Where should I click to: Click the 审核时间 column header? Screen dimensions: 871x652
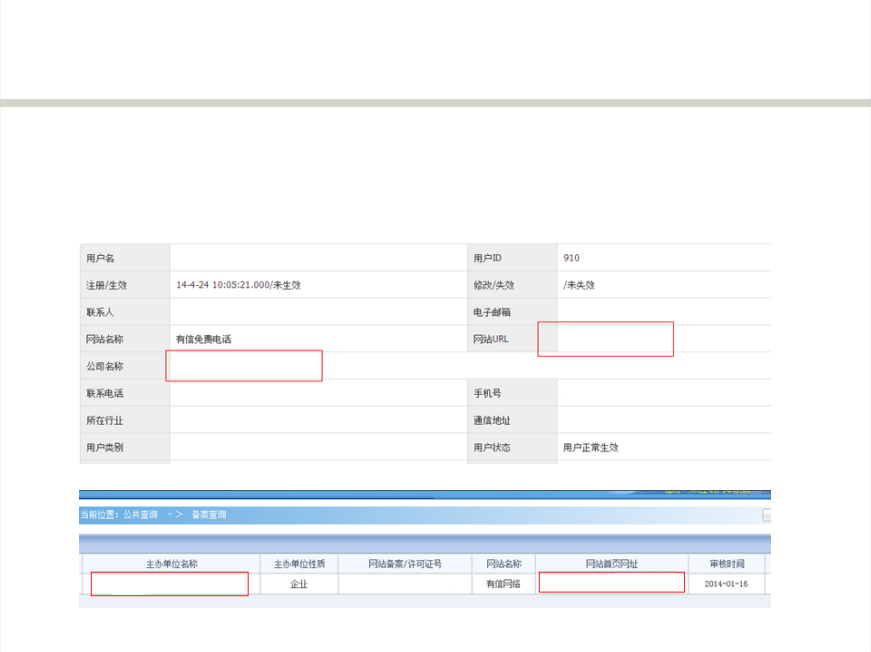click(727, 564)
